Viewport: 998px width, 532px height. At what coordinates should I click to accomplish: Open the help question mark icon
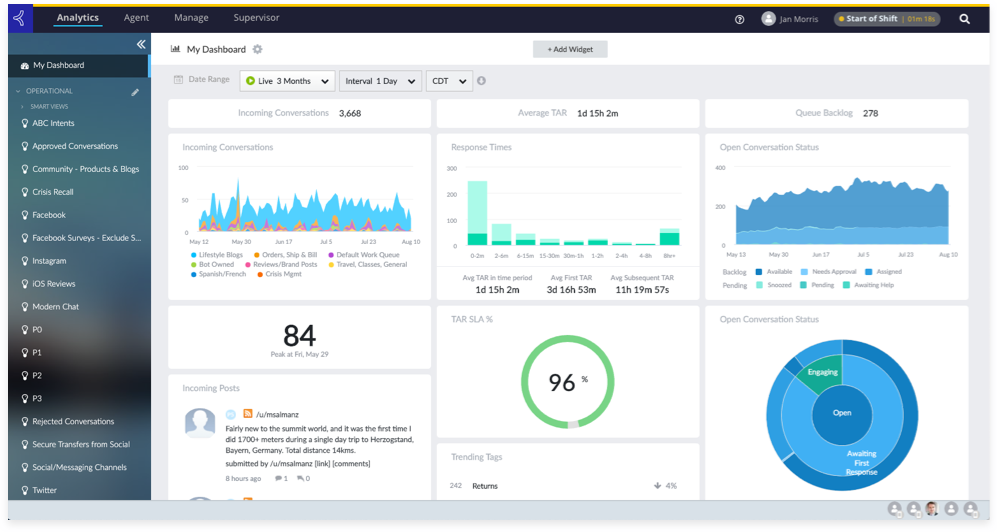[740, 19]
